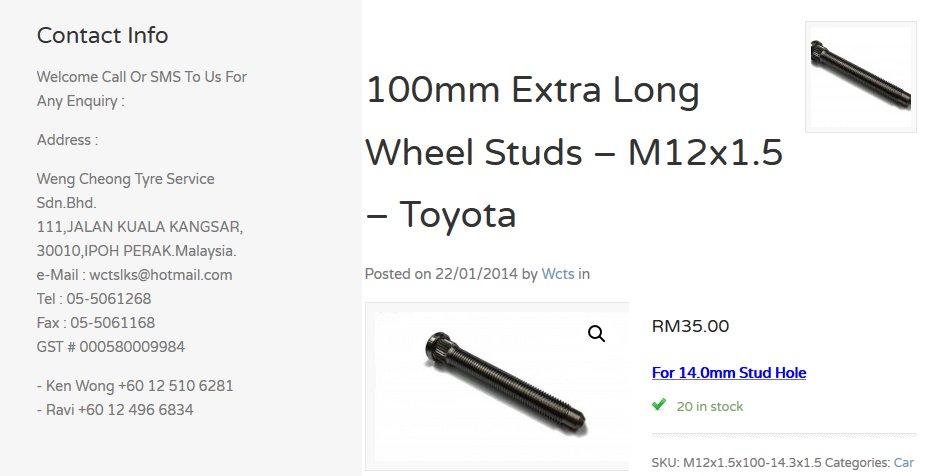Click Ken Wong's mobile number

pos(175,386)
